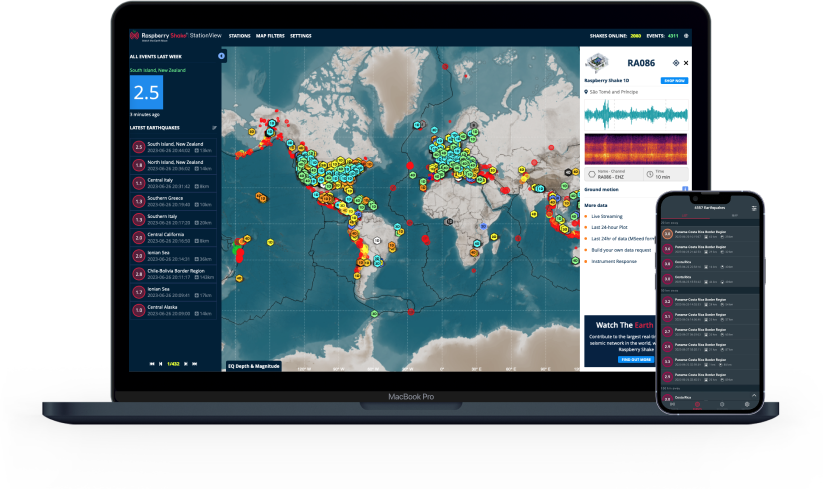Open the Instrument Response link
This screenshot has height=489, width=823.
[614, 261]
